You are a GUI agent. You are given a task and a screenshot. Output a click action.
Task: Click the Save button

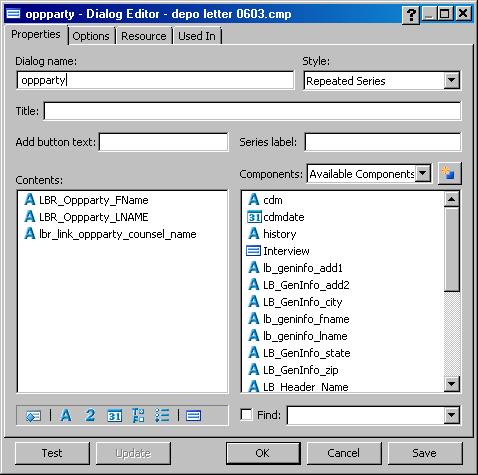click(424, 453)
